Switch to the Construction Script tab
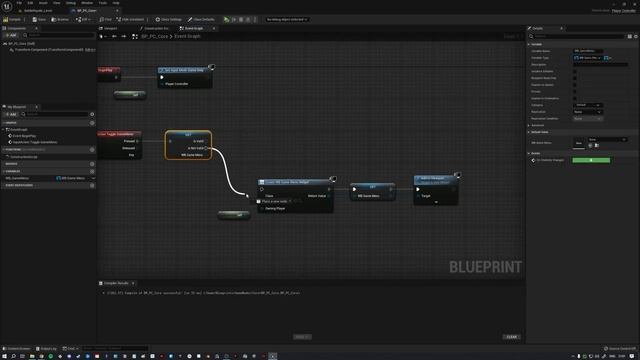Viewport: 640px width, 360px height. click(154, 28)
